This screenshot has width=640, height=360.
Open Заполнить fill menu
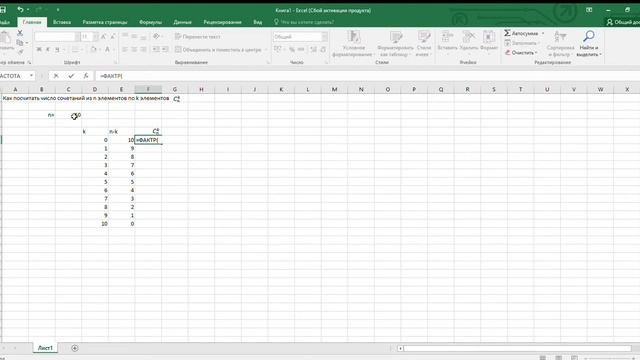coord(522,43)
